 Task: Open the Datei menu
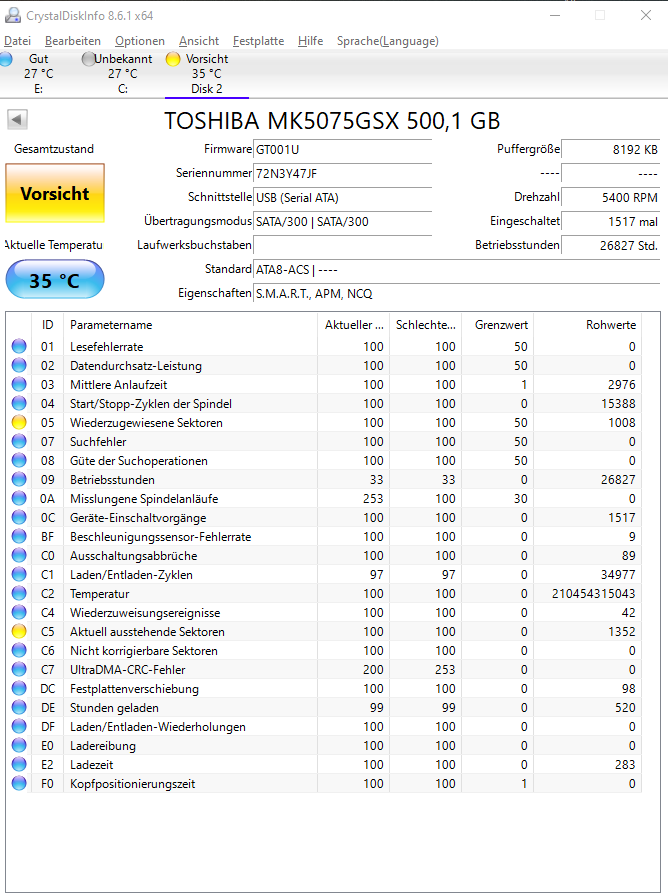pyautogui.click(x=17, y=41)
